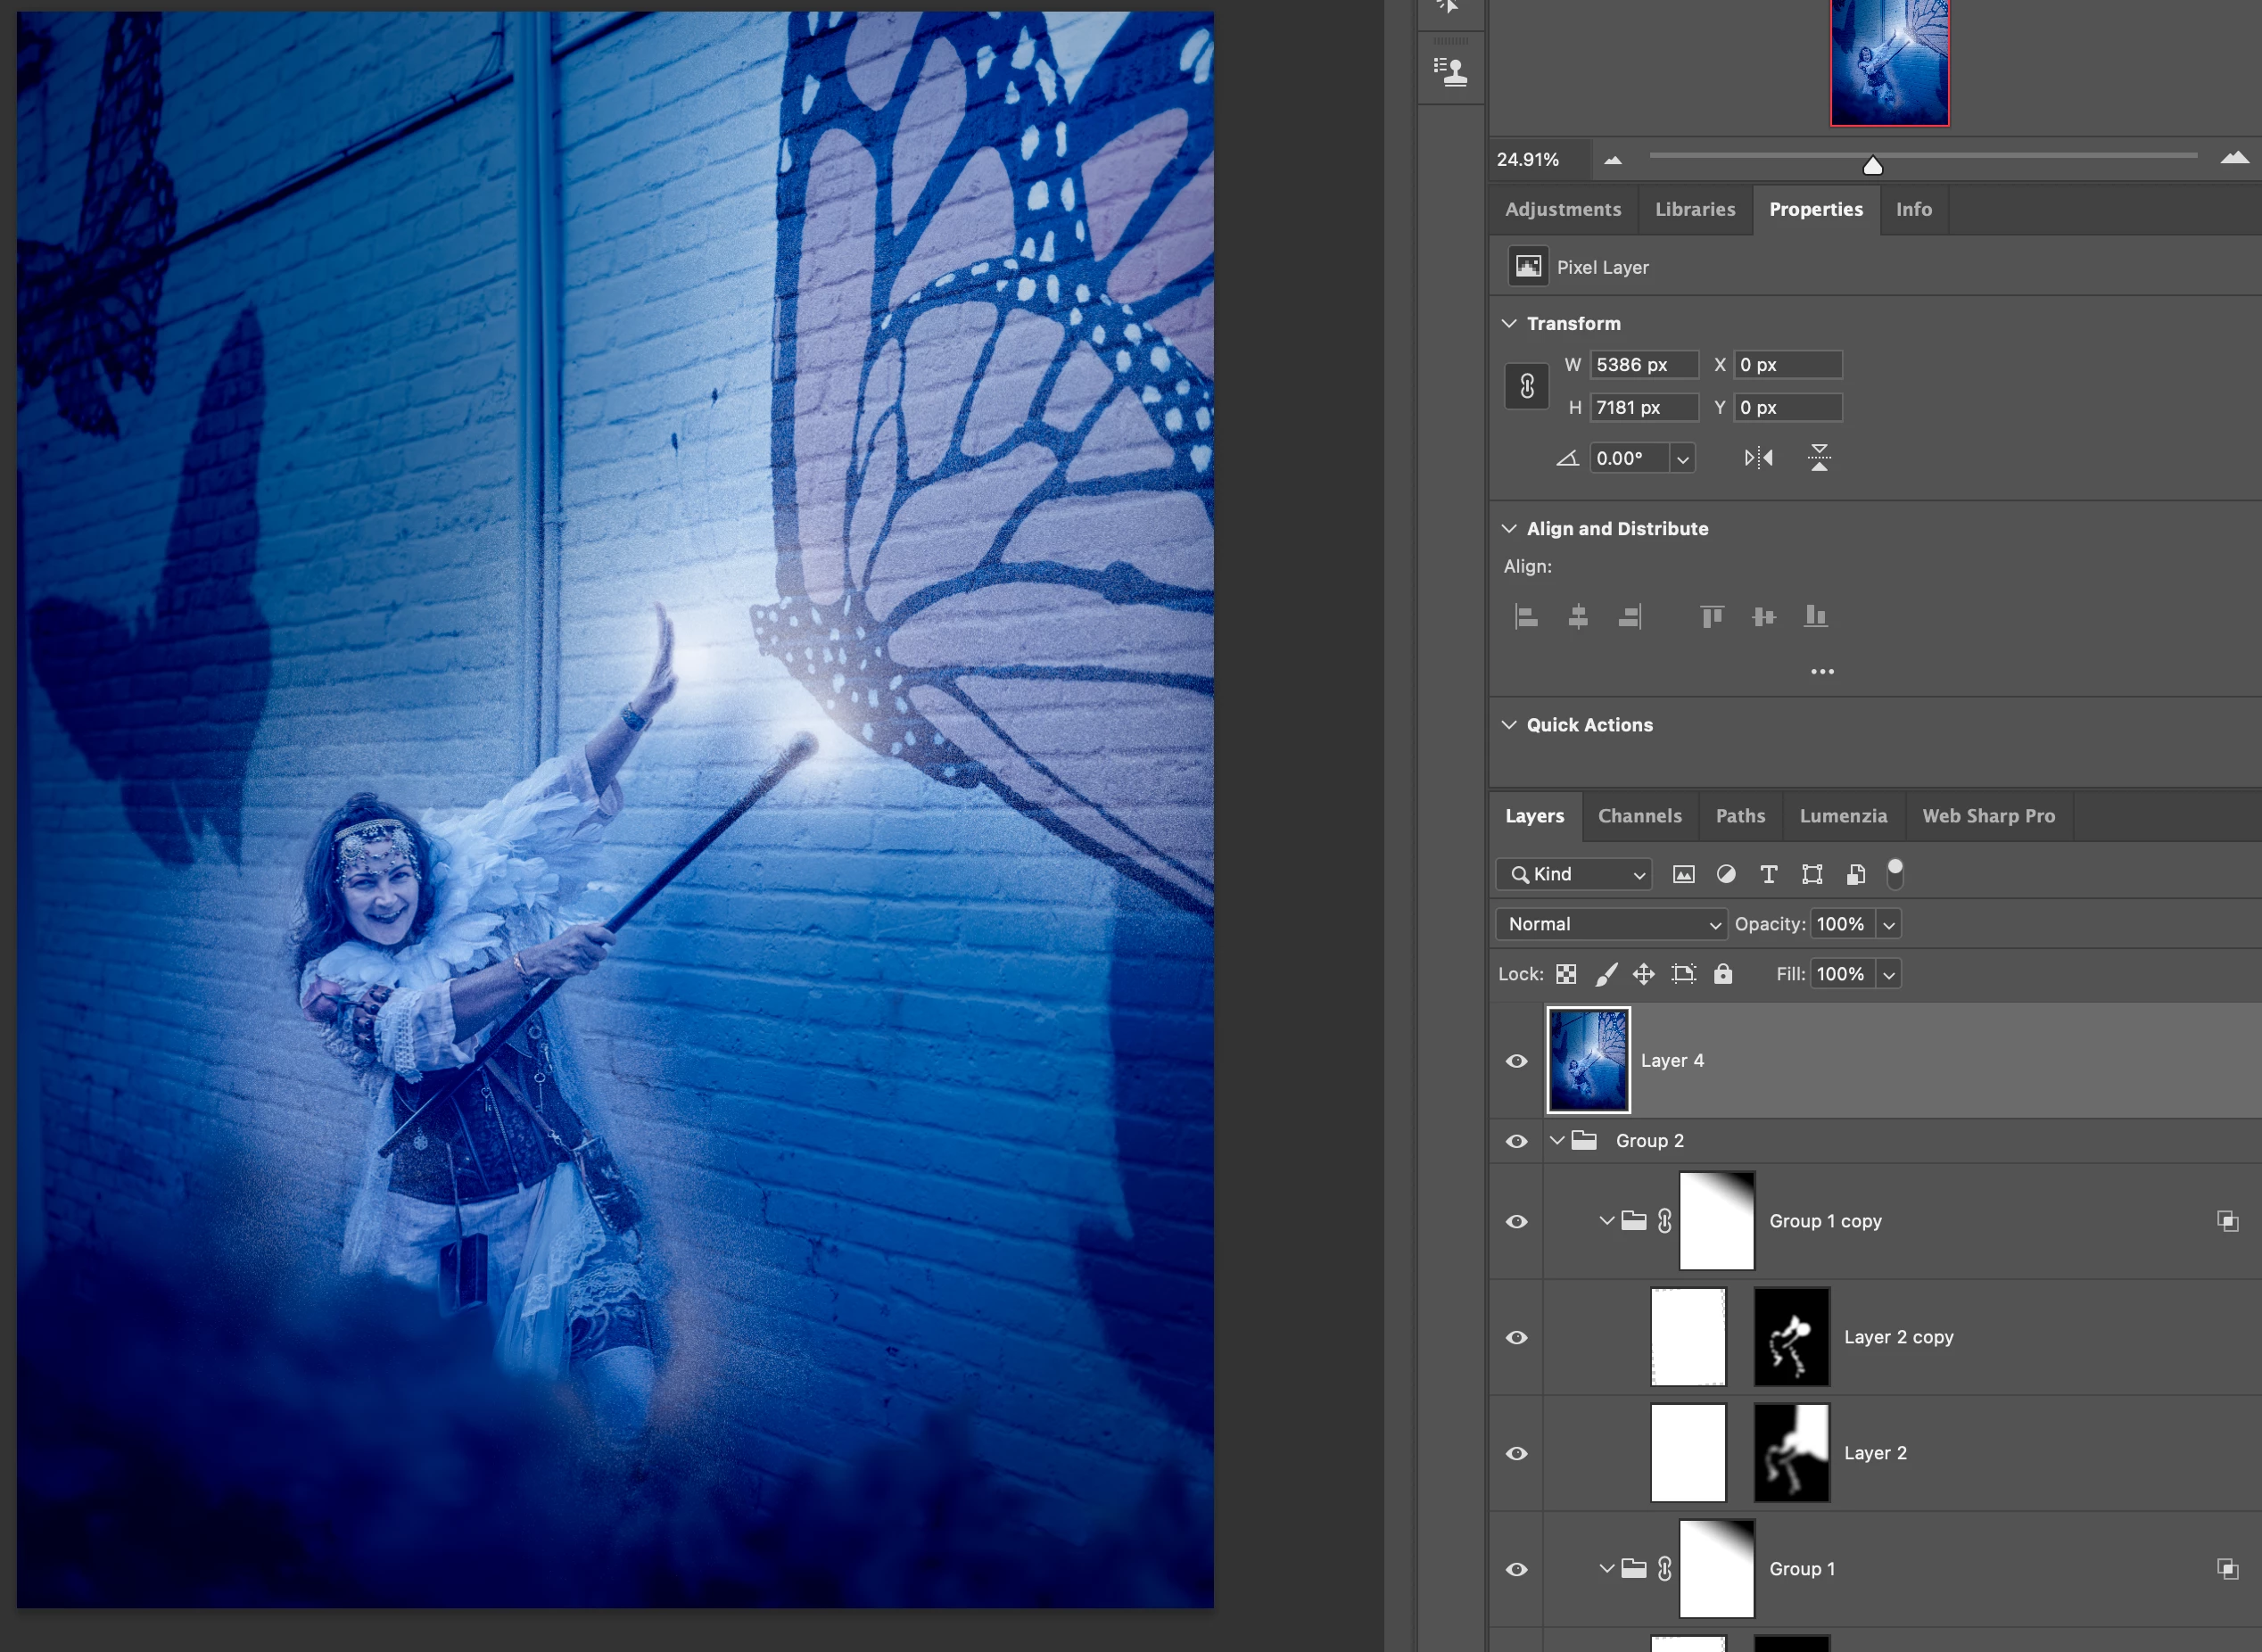The height and width of the screenshot is (1652, 2262).
Task: Collapse the Group 2 folder
Action: (x=1557, y=1140)
